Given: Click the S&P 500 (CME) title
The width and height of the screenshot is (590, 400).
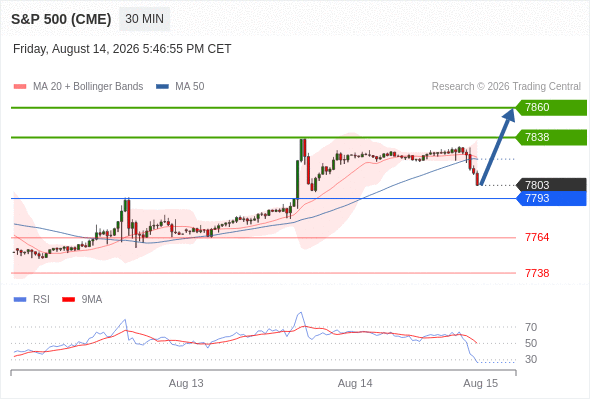Looking at the screenshot, I should [x=61, y=19].
